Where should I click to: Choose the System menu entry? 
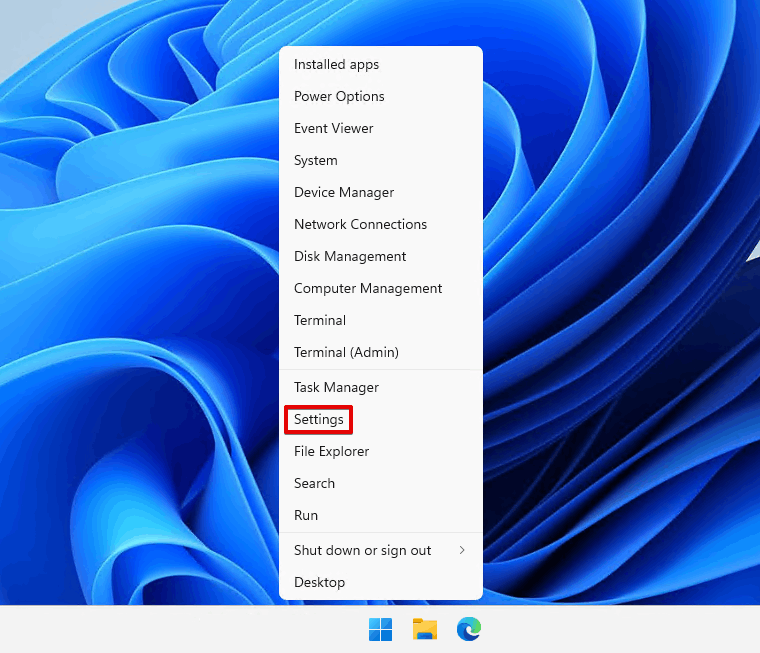pos(380,160)
